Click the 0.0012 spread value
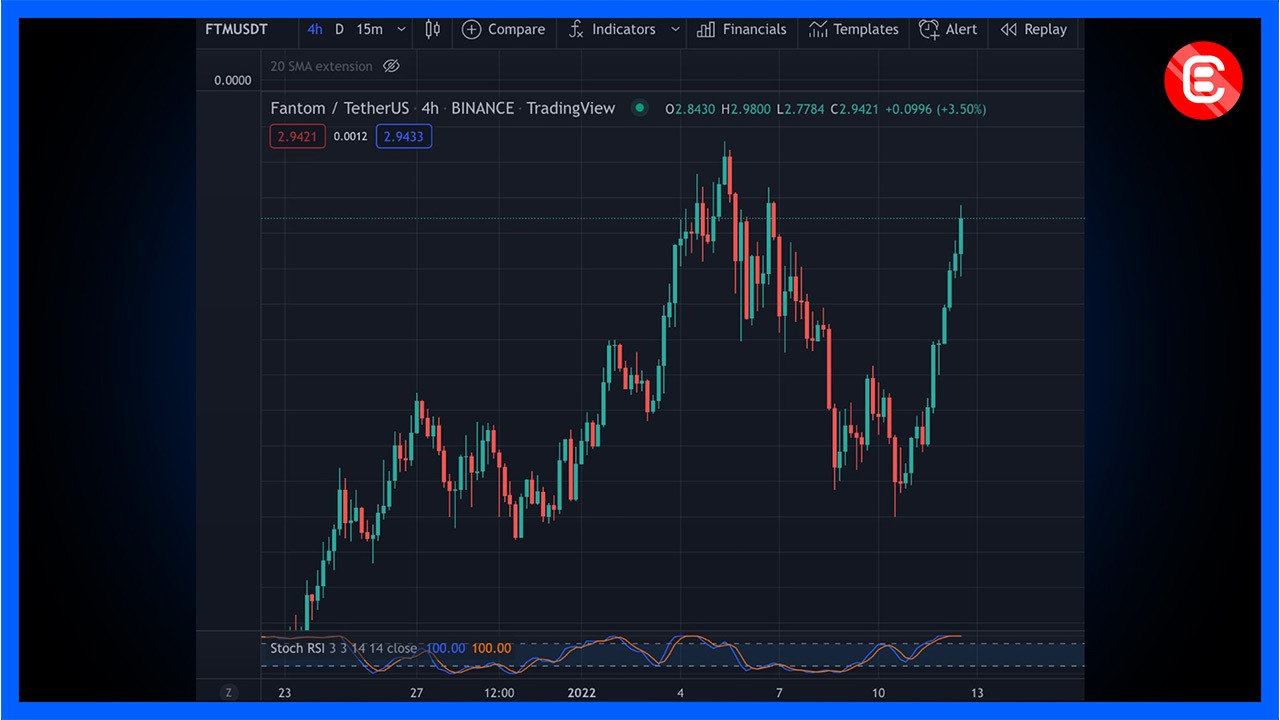Screen dimensions: 1280x720 pyautogui.click(x=350, y=136)
